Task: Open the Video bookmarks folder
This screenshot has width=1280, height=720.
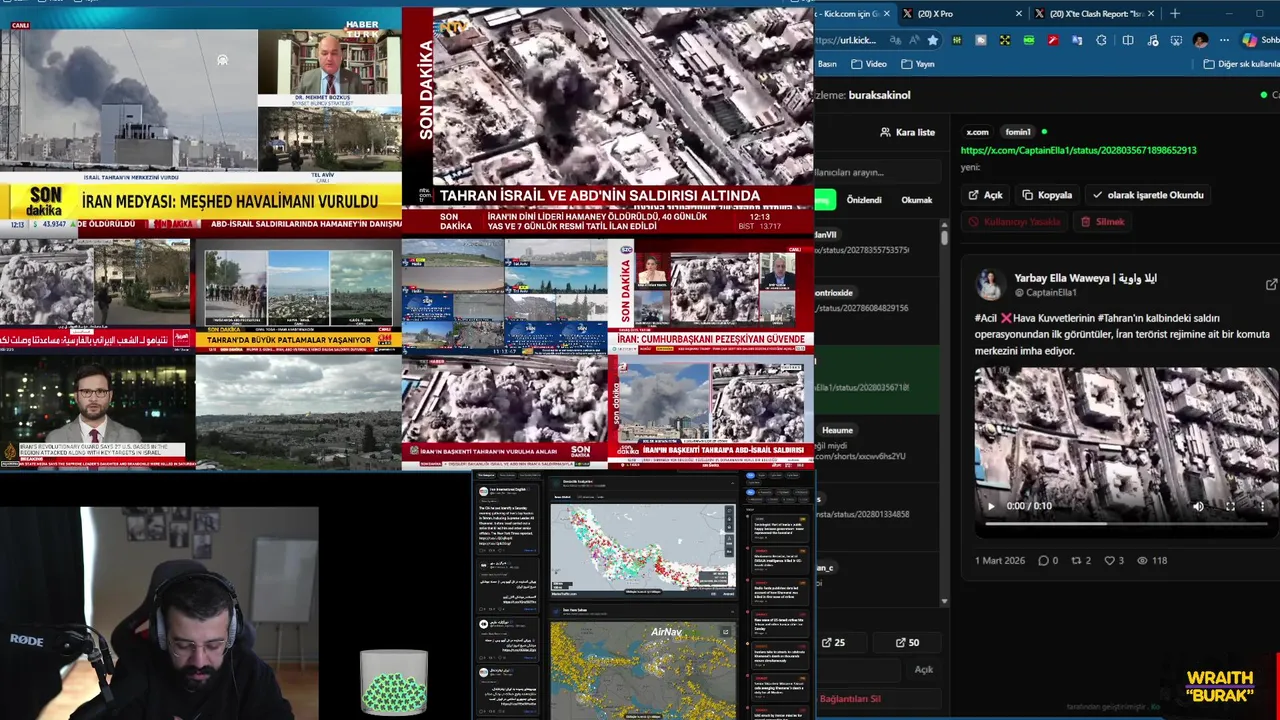Action: (869, 64)
